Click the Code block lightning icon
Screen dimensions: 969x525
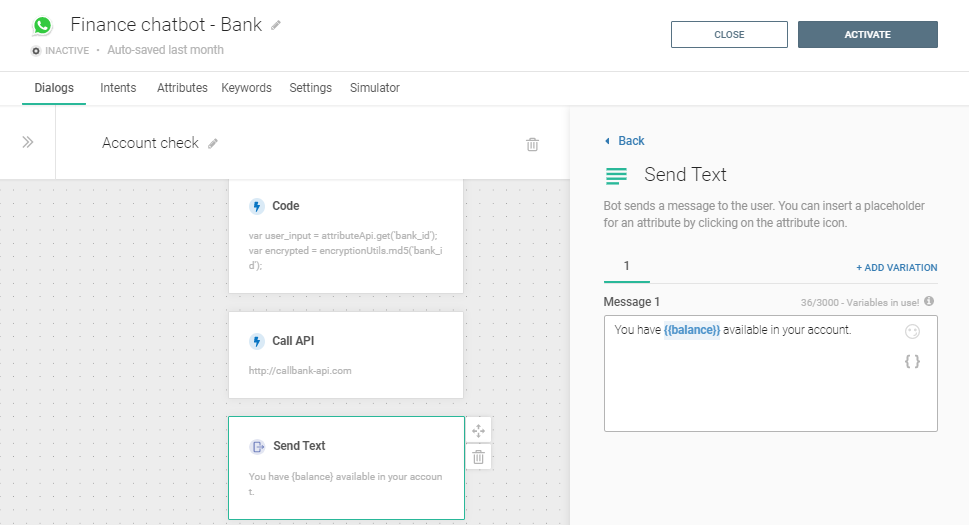256,206
